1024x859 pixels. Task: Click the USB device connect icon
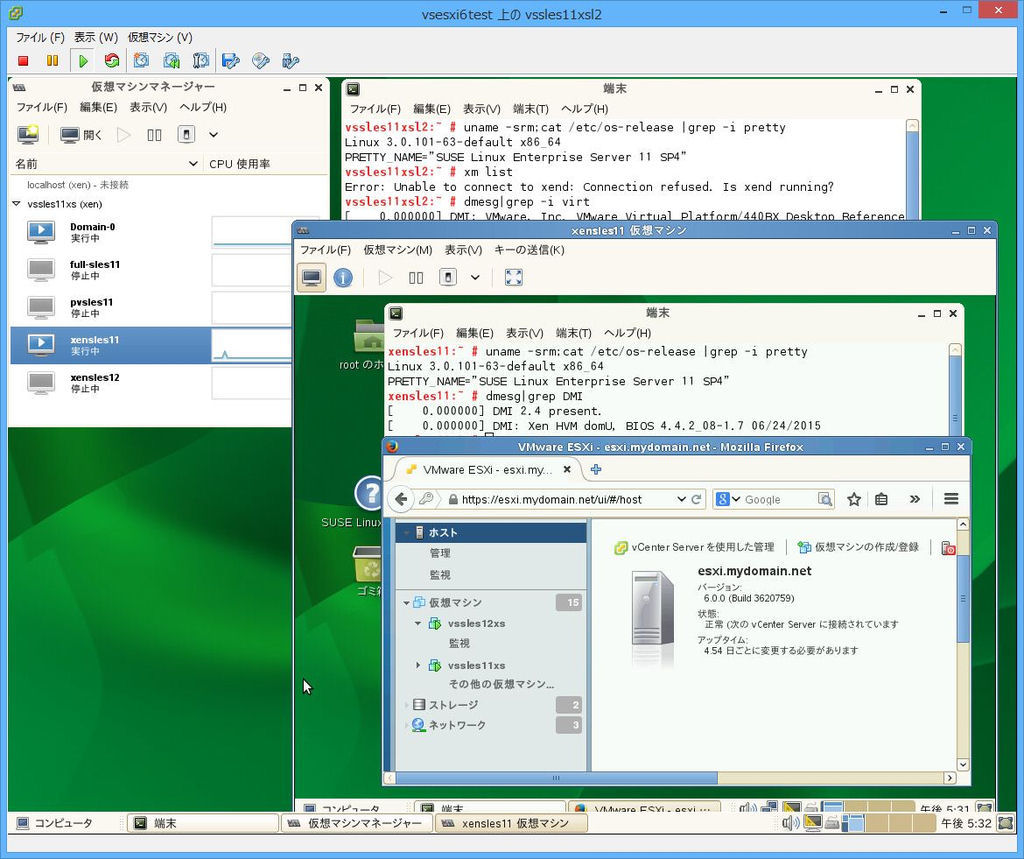291,61
